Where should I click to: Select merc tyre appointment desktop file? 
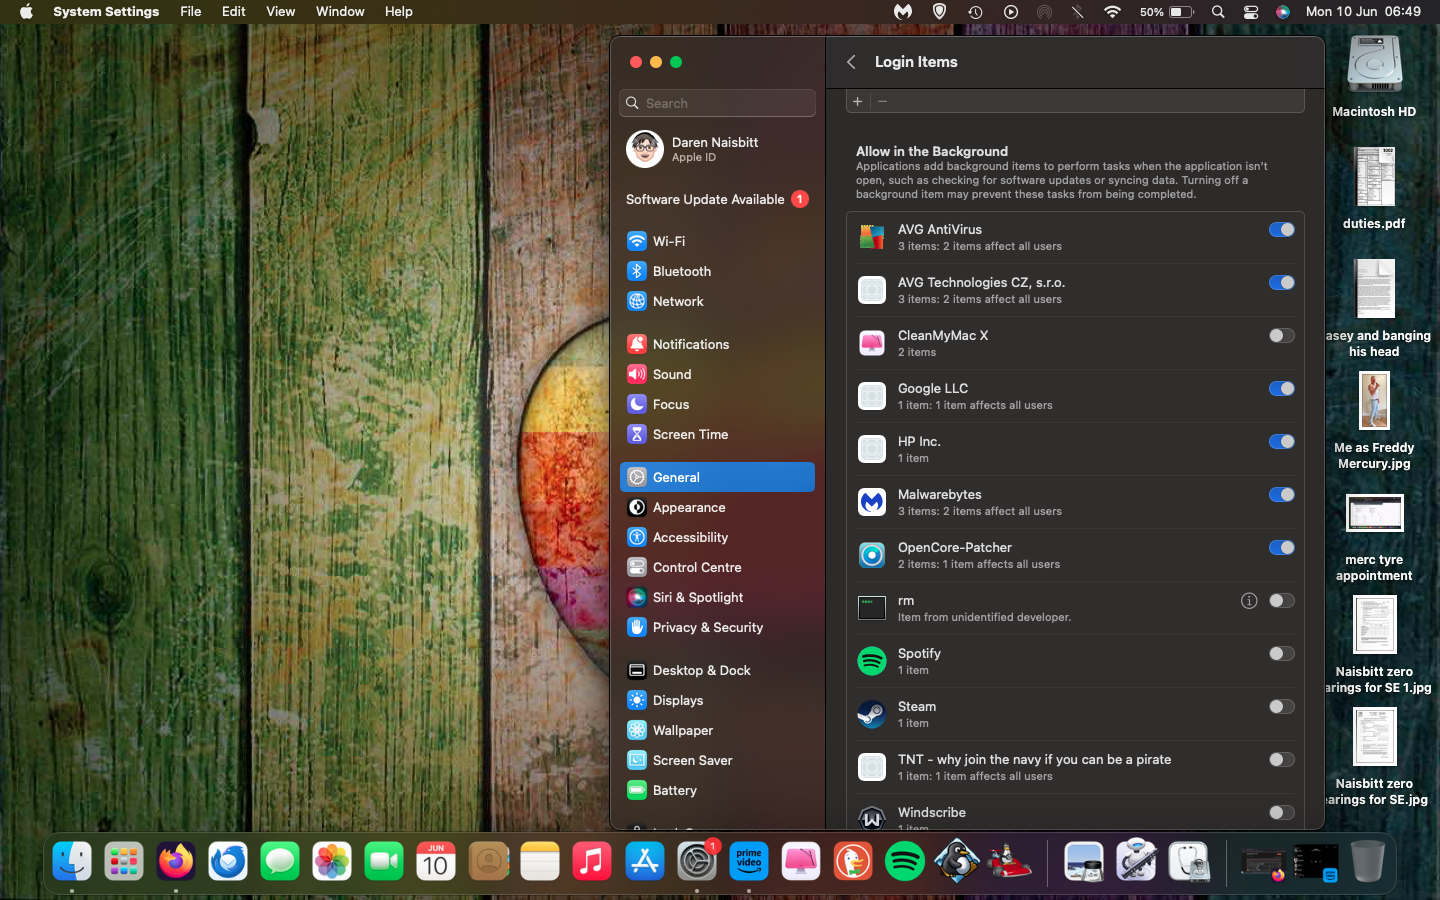pyautogui.click(x=1374, y=537)
